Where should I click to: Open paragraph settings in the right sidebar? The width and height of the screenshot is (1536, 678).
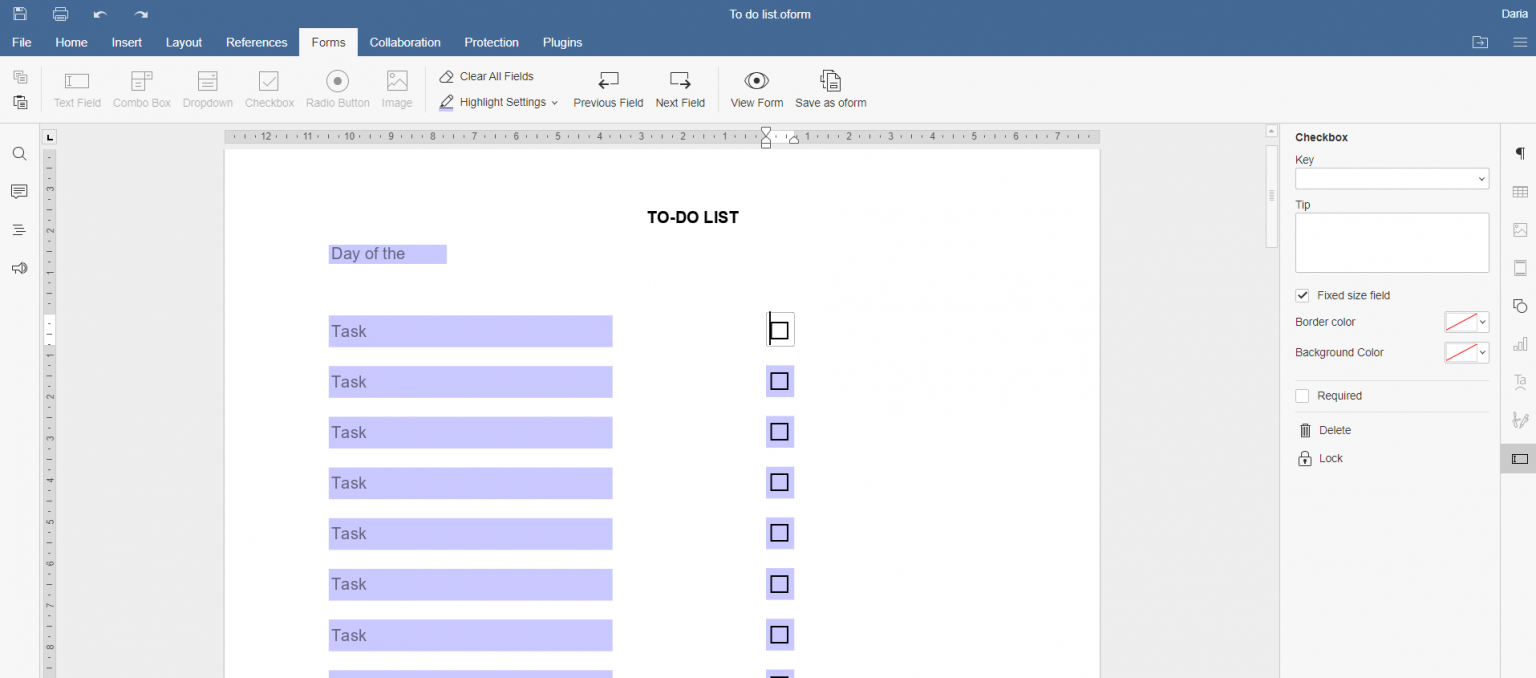(x=1519, y=153)
